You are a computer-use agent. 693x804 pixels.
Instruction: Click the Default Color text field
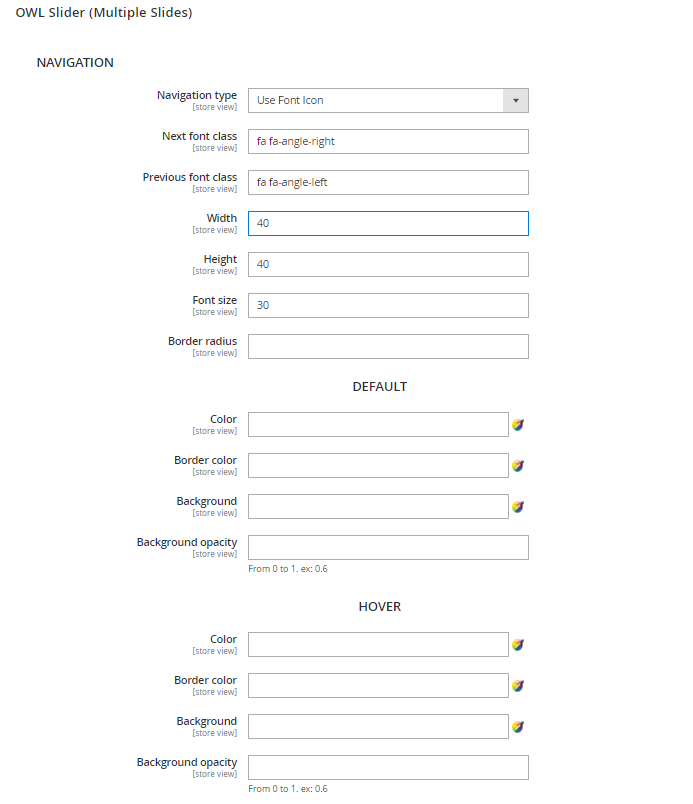tap(378, 425)
